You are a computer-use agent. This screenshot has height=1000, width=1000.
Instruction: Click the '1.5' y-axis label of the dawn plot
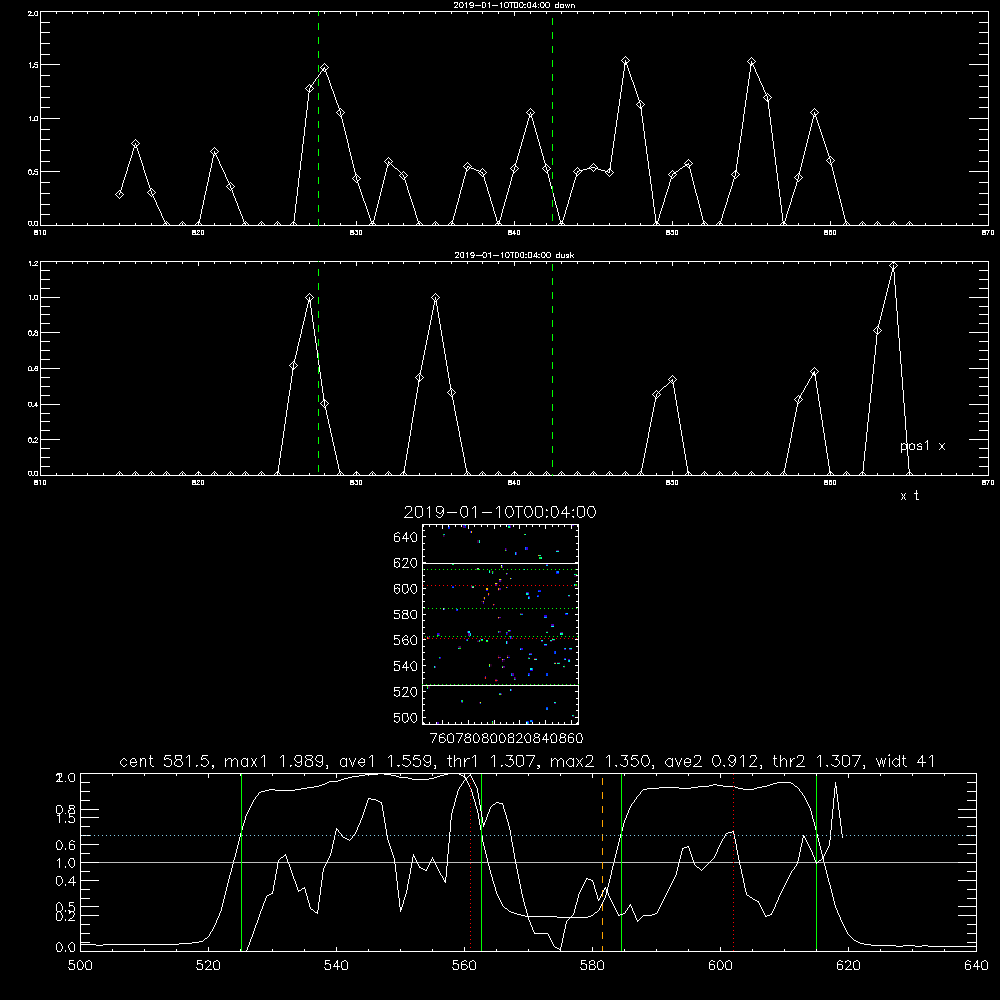tap(33, 65)
